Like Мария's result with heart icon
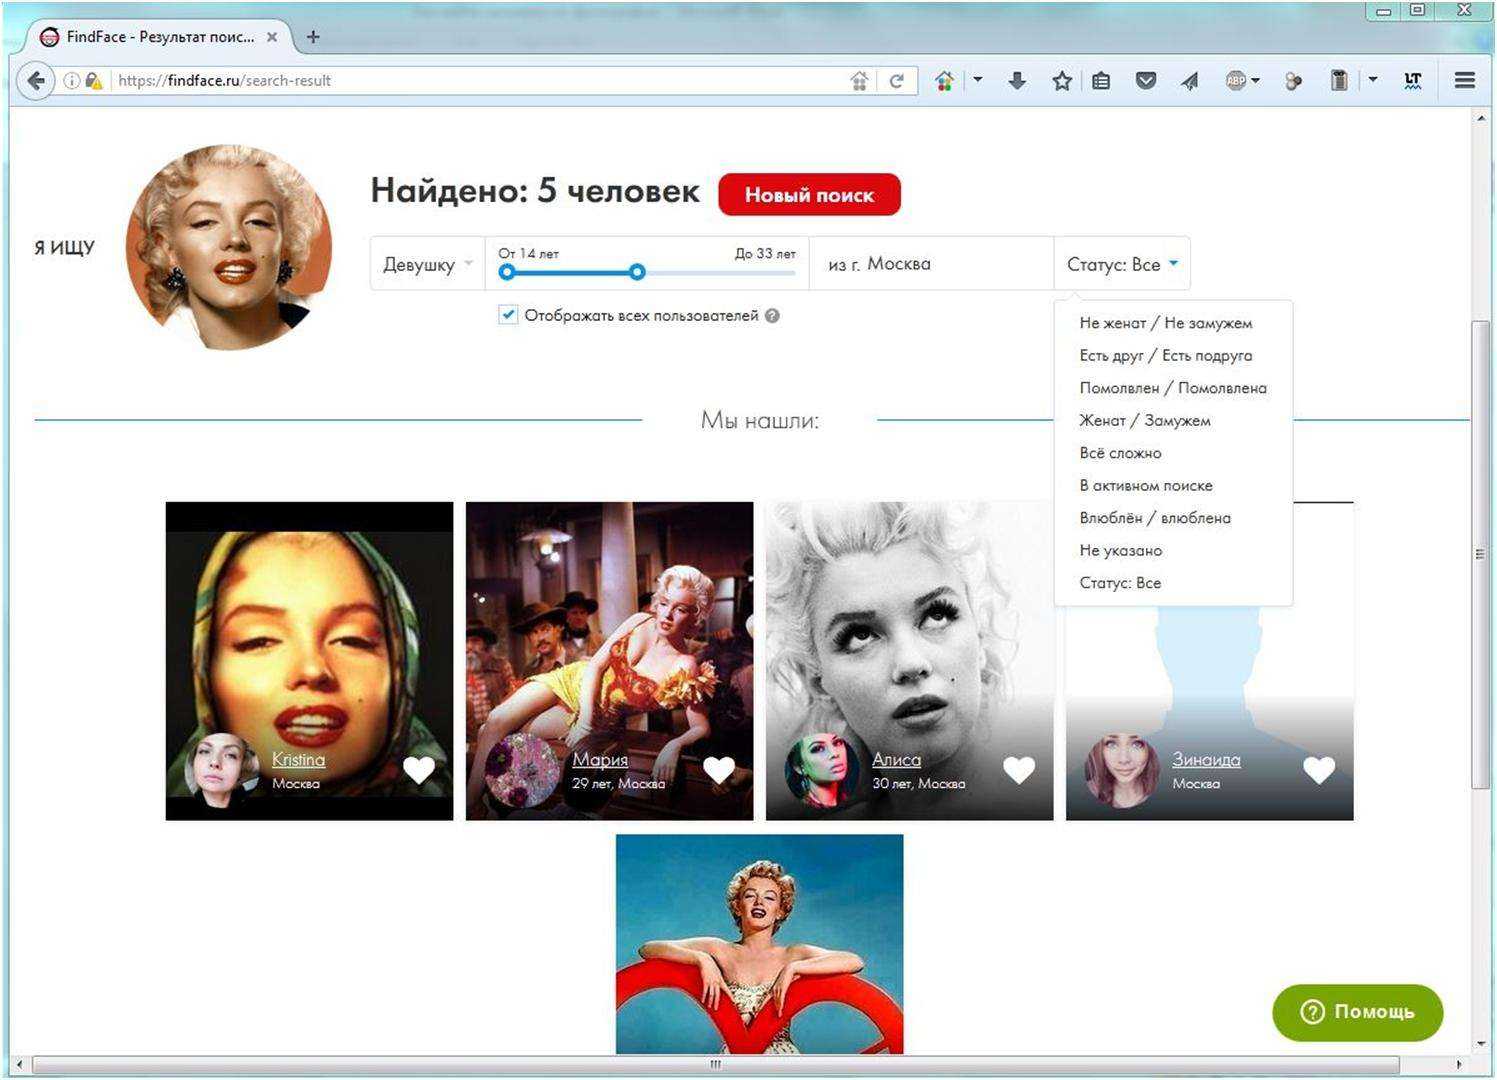Viewport: 1497px width, 1080px height. pos(719,770)
